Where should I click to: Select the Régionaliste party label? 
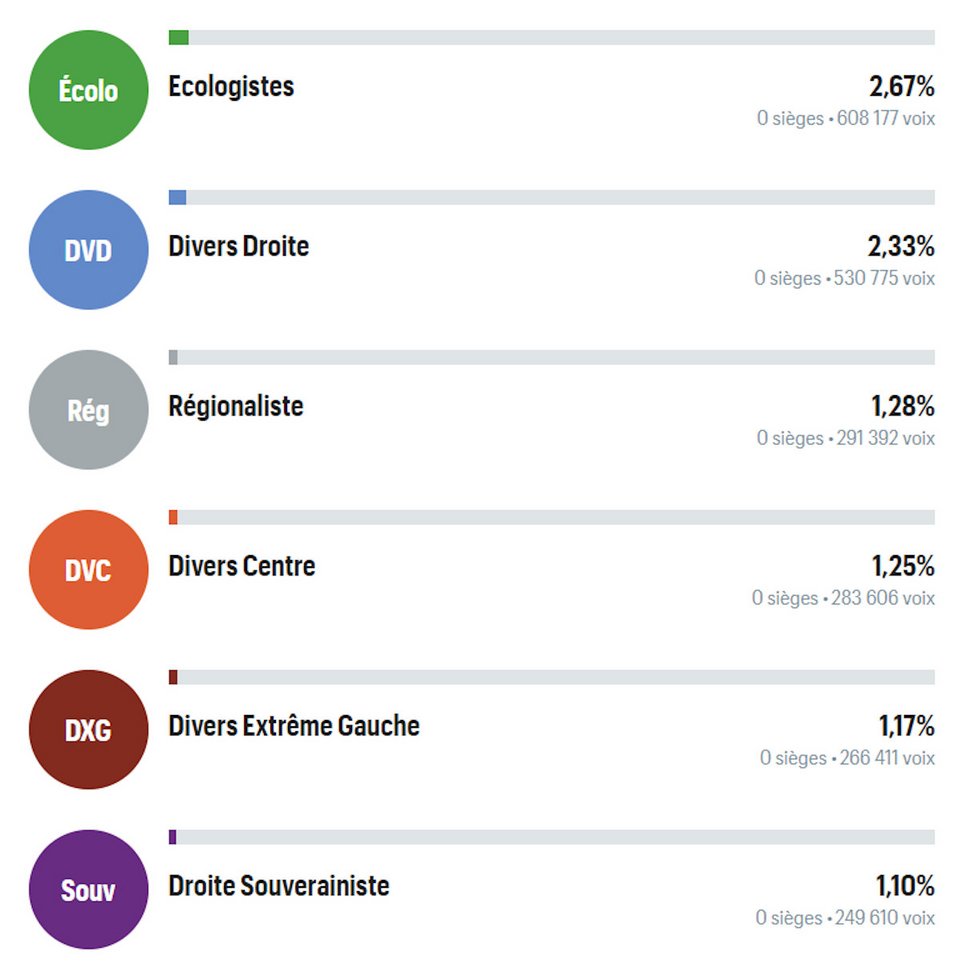click(236, 406)
